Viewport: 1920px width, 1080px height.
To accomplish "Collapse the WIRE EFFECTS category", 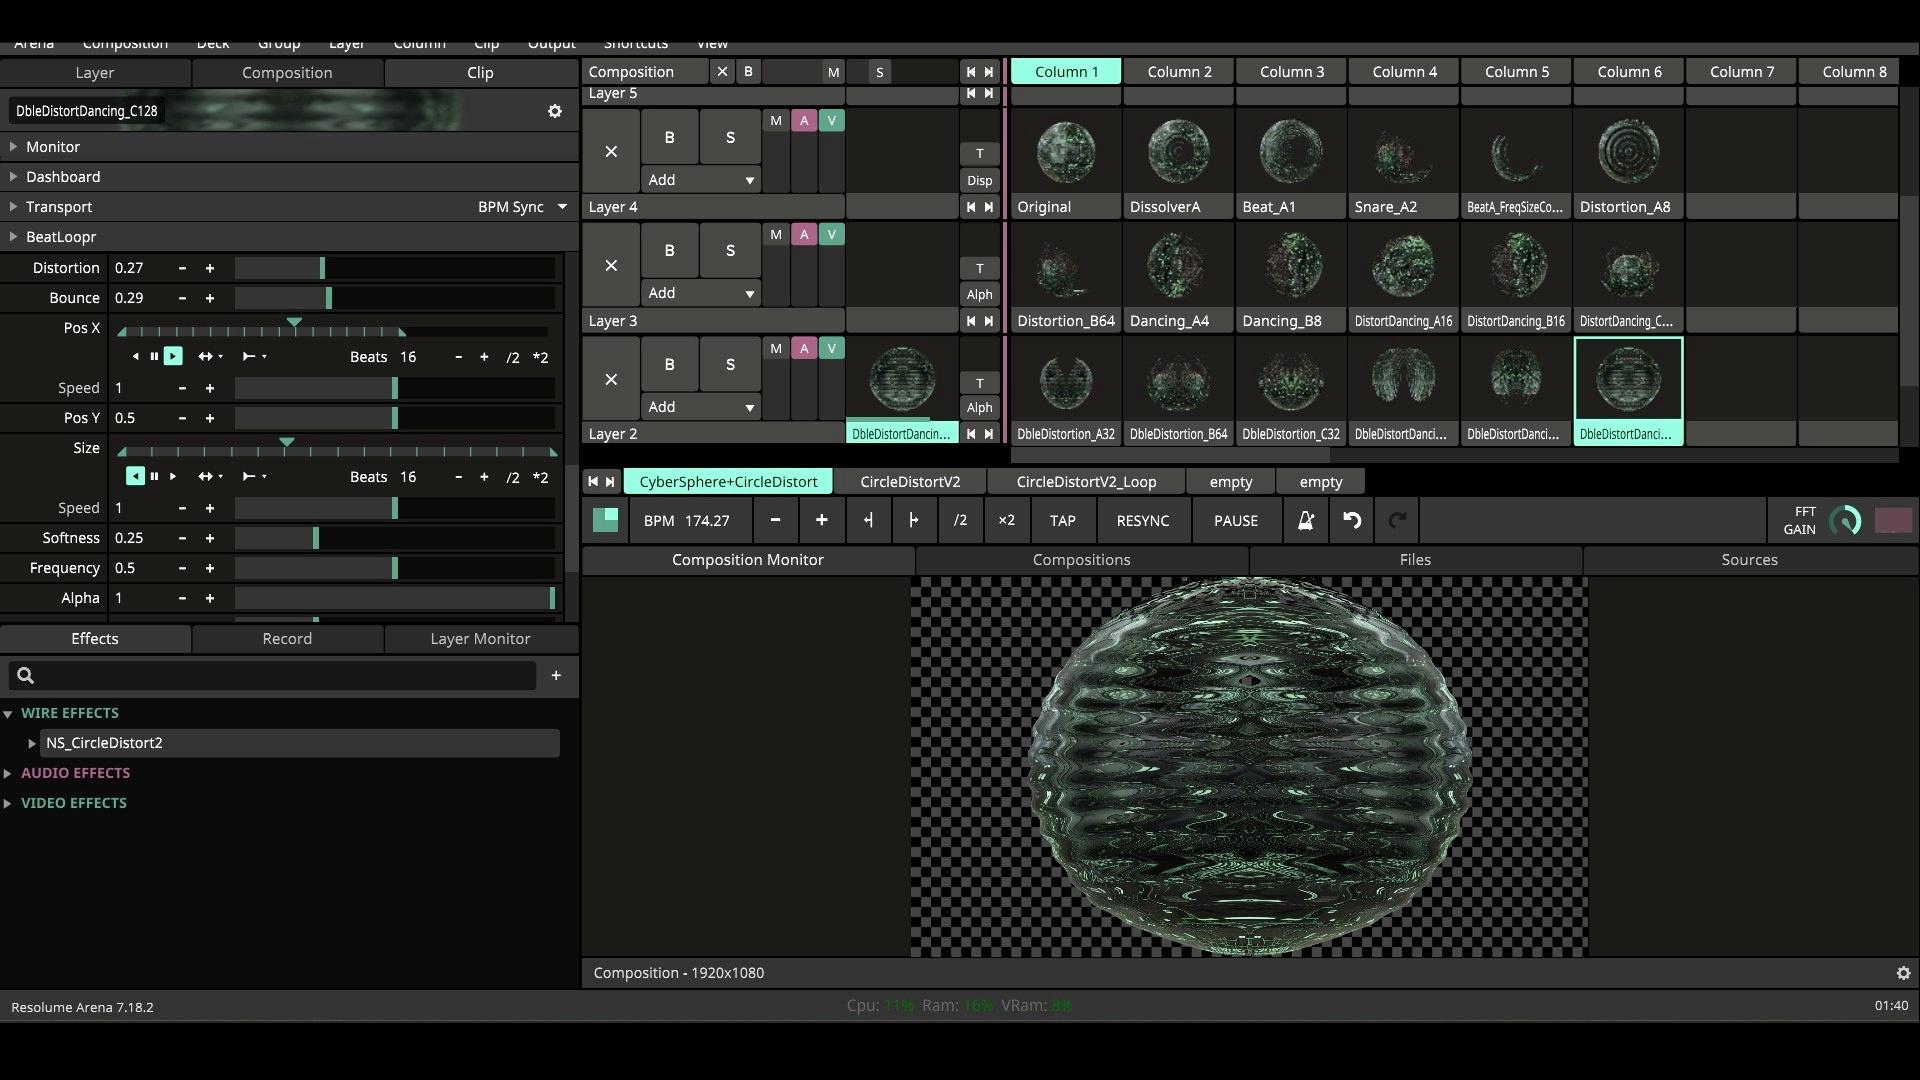I will tap(8, 713).
